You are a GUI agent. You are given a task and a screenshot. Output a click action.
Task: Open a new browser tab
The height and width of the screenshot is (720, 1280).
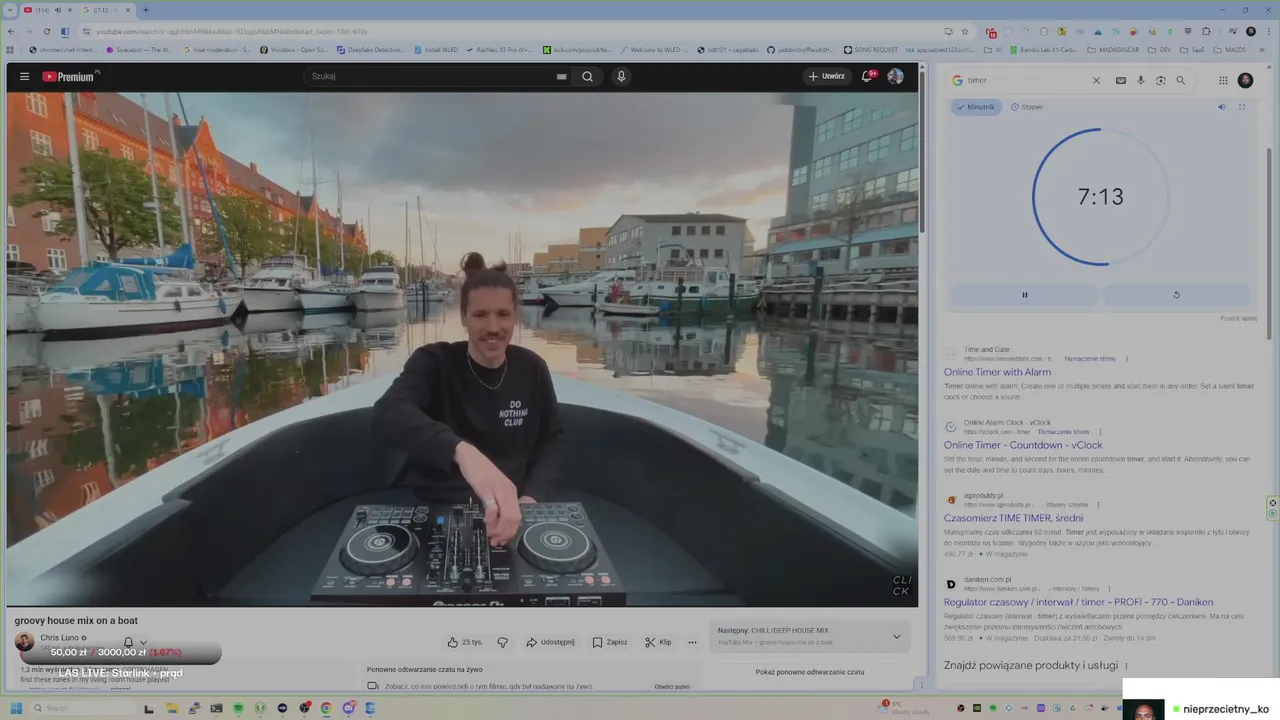pos(146,10)
